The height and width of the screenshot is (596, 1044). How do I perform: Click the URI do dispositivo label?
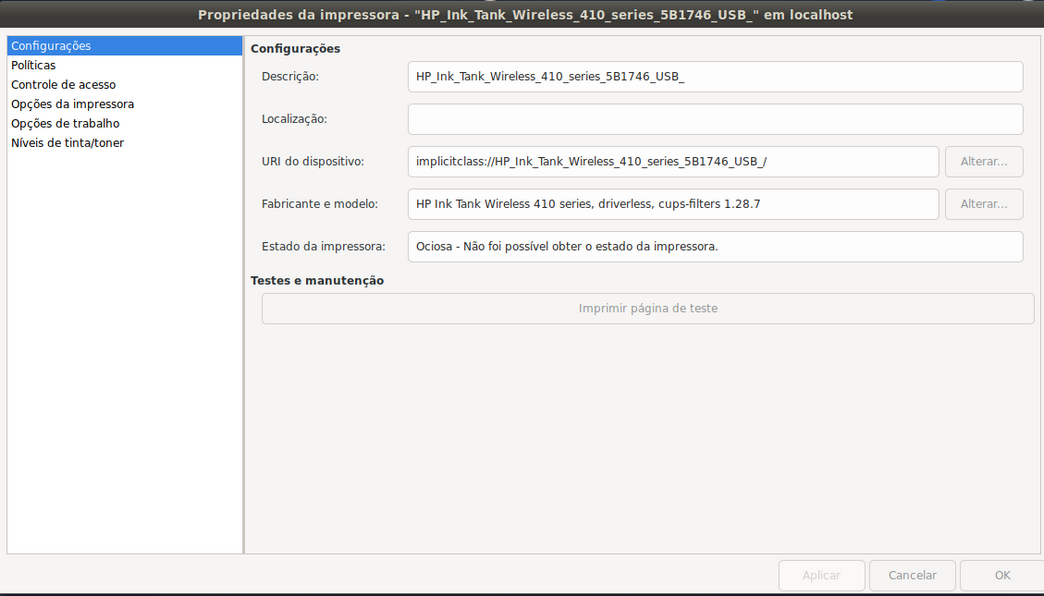point(313,162)
